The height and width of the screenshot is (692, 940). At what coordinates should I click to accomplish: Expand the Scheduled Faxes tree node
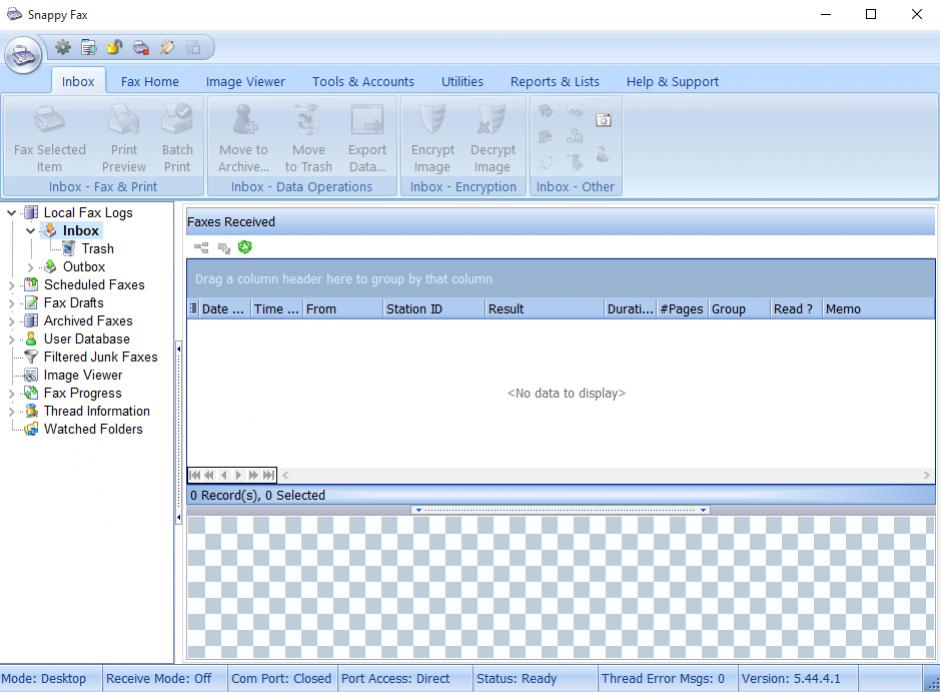click(x=11, y=285)
